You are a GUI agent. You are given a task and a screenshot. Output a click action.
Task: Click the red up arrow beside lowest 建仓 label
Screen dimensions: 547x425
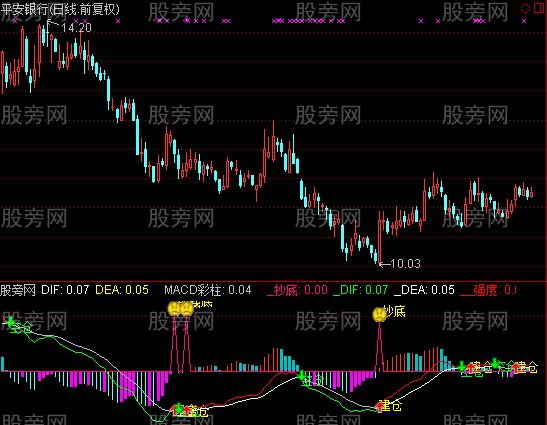(x=380, y=406)
